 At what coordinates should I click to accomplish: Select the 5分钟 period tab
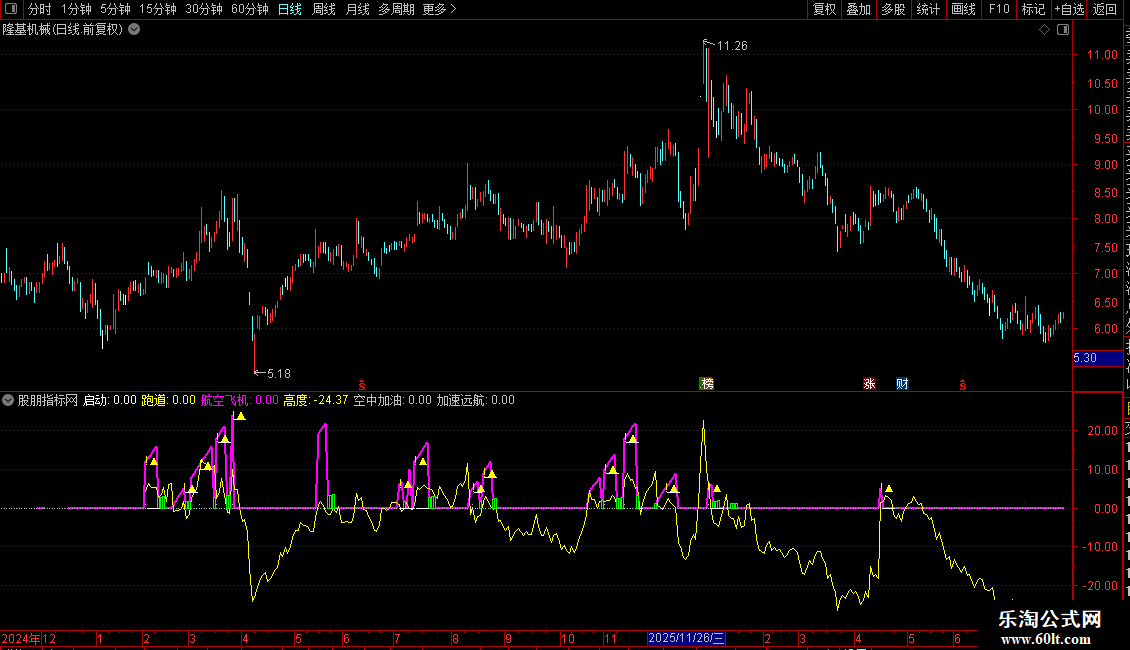(115, 9)
